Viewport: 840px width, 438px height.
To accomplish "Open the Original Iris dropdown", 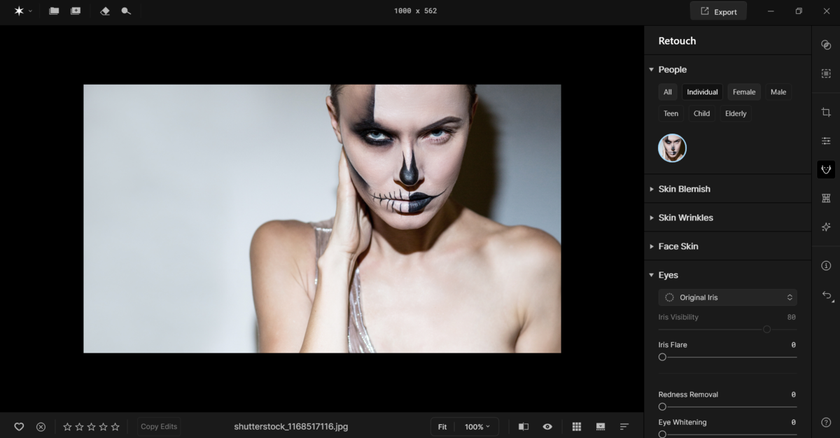I will pyautogui.click(x=727, y=297).
